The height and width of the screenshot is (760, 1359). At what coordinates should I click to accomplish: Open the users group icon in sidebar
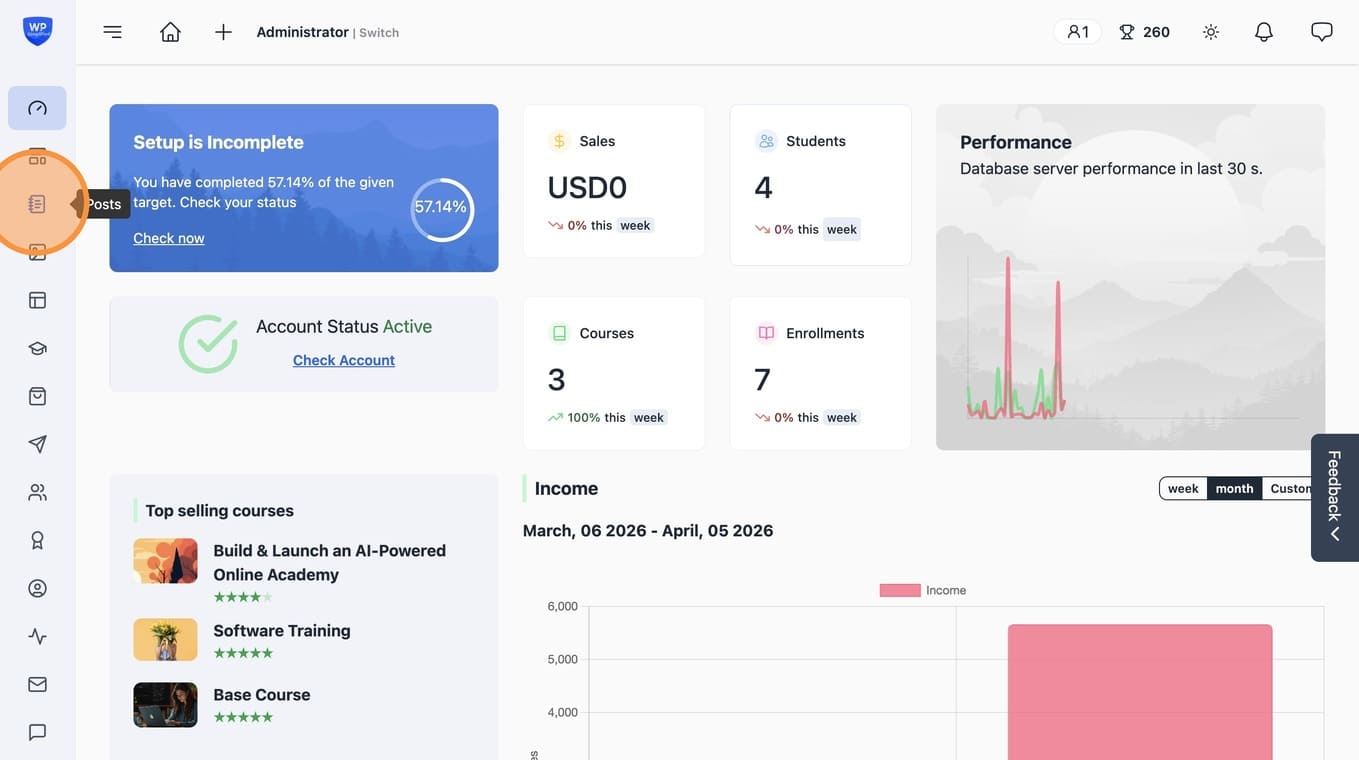point(37,492)
